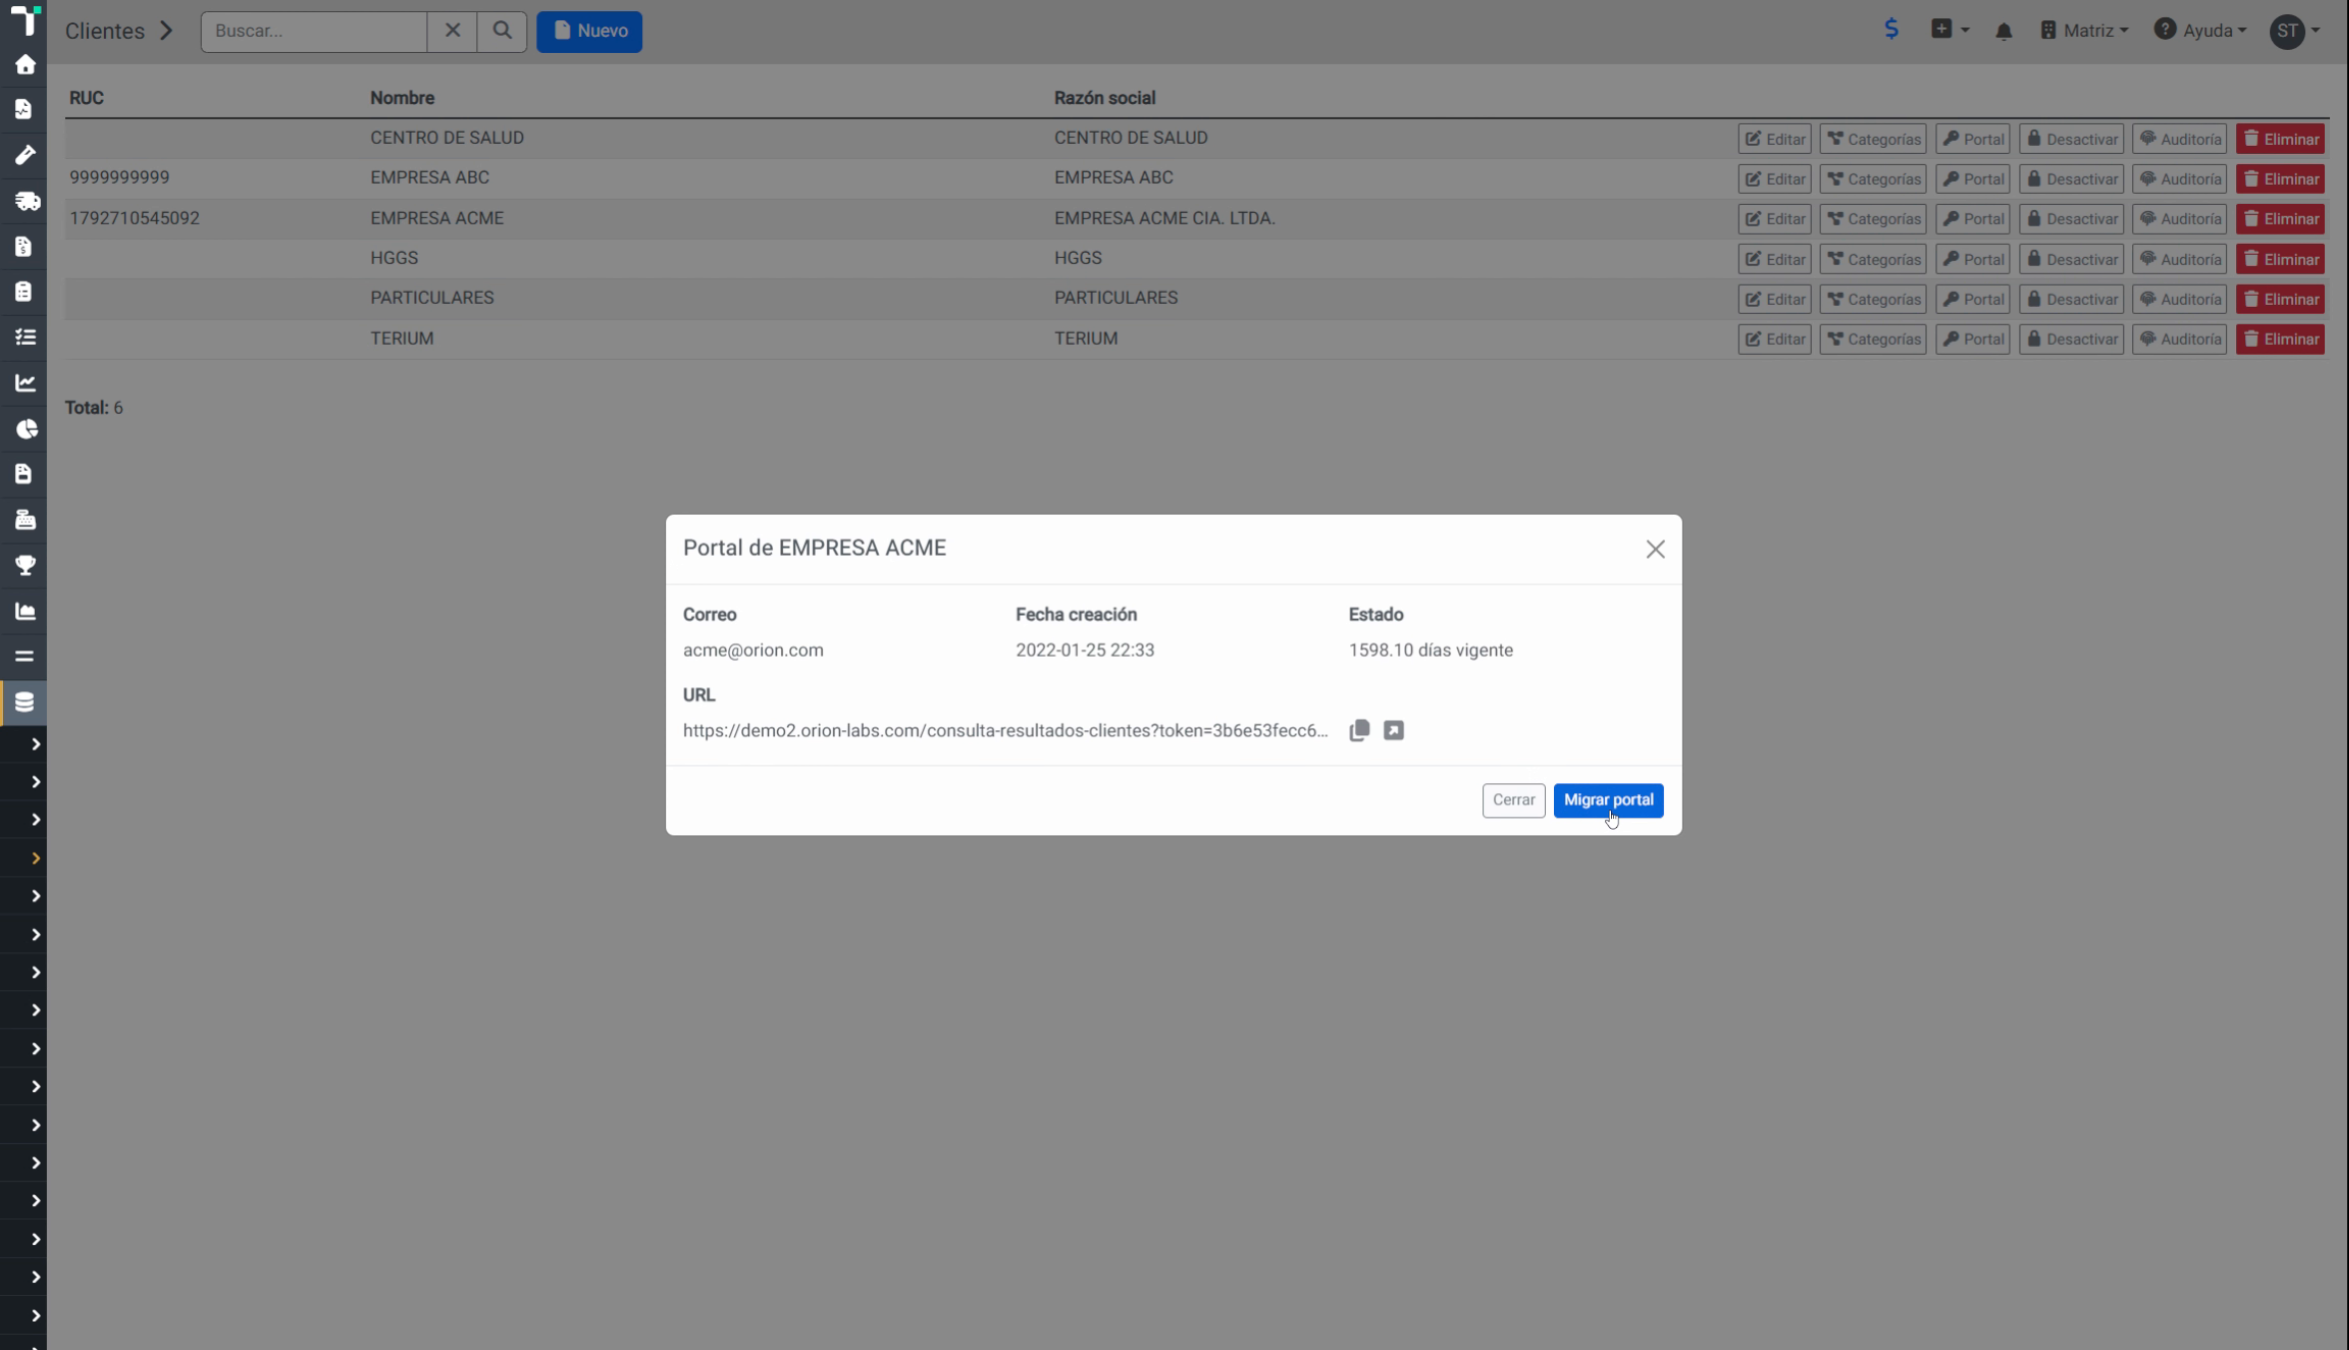The image size is (2349, 1350).
Task: Click the creation date 2022-01-25 22:33
Action: point(1084,650)
